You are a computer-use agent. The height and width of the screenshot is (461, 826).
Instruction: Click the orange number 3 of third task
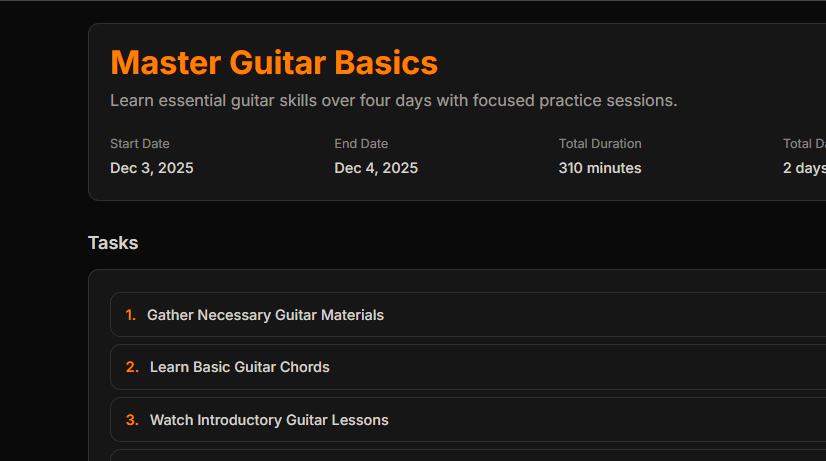click(132, 420)
